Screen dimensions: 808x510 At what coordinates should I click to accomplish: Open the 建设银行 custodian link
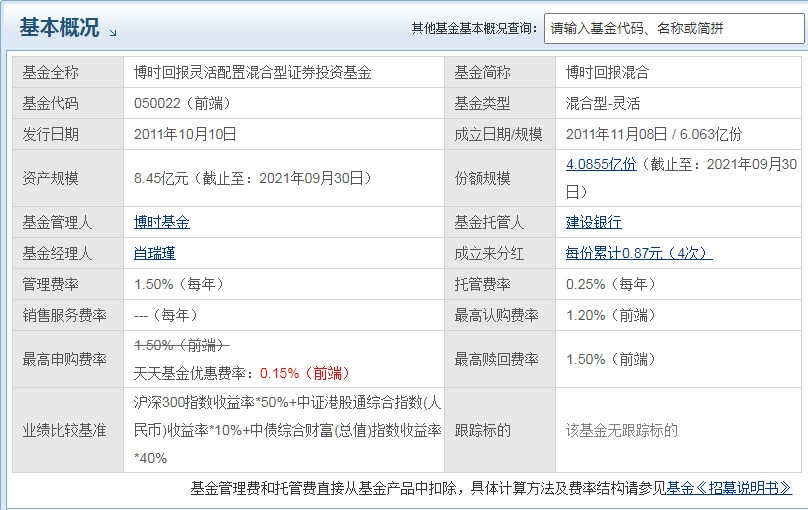(x=594, y=222)
